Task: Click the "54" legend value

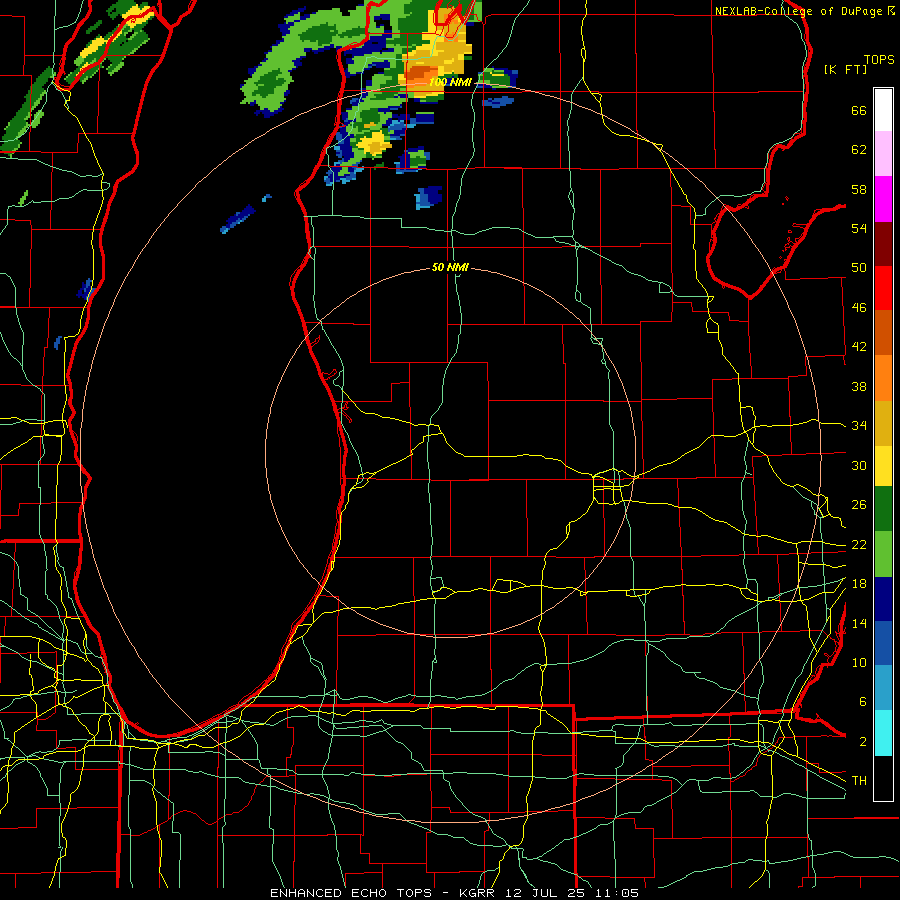Action: point(859,228)
